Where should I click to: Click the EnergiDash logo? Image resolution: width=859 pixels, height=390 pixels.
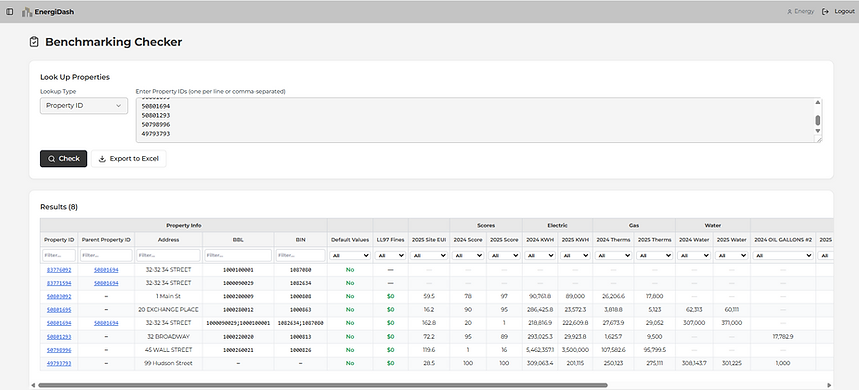(48, 12)
